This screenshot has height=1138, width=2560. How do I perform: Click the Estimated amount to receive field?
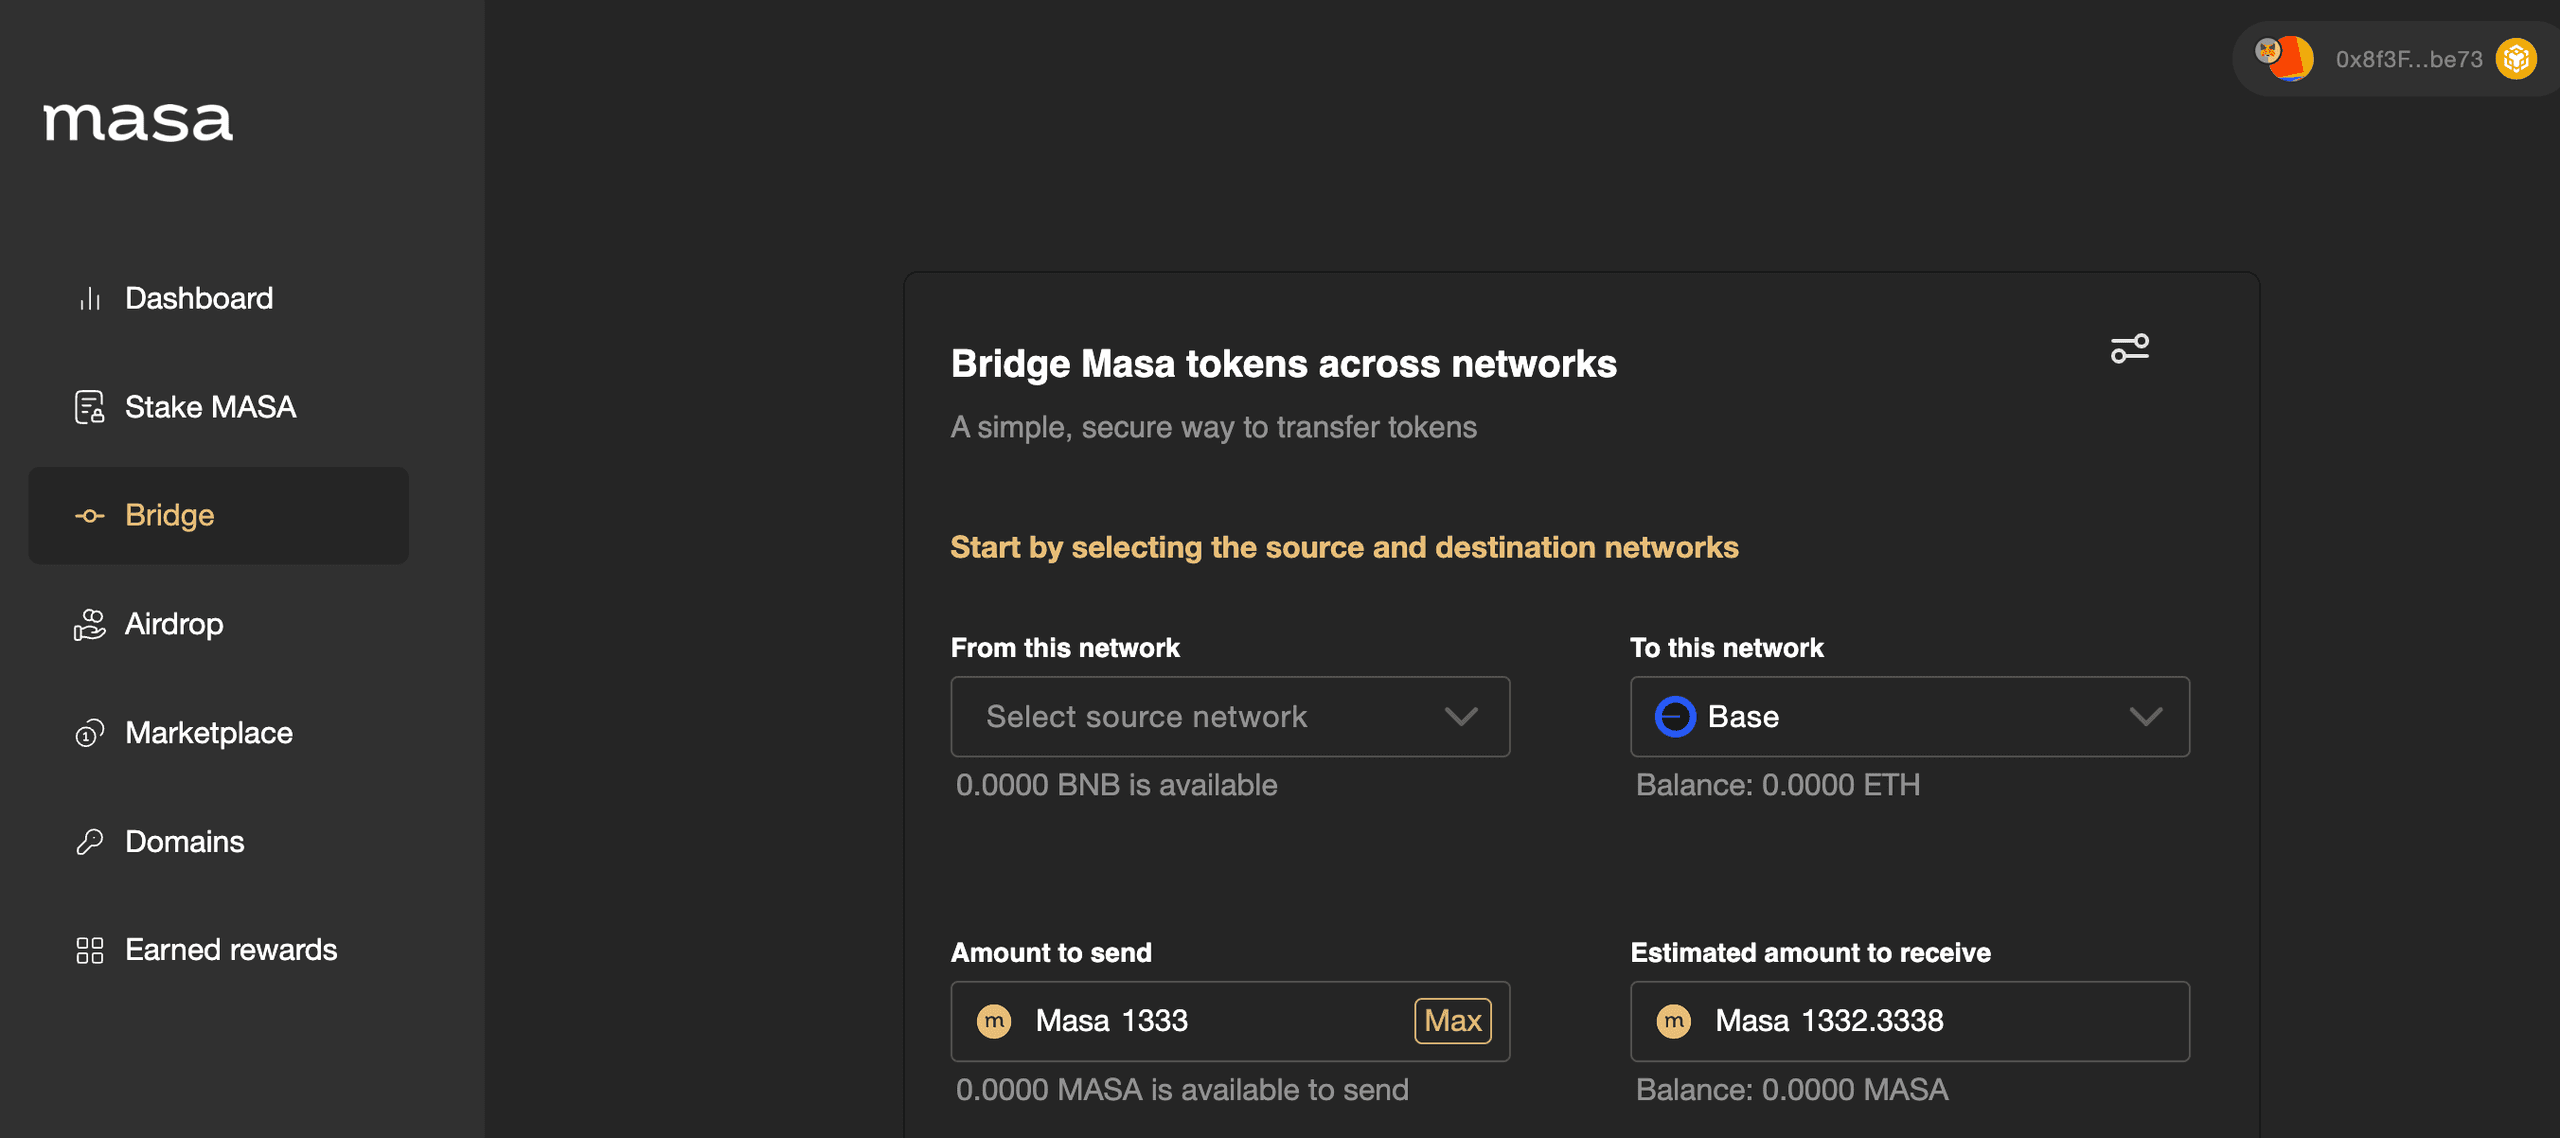coord(1908,1020)
